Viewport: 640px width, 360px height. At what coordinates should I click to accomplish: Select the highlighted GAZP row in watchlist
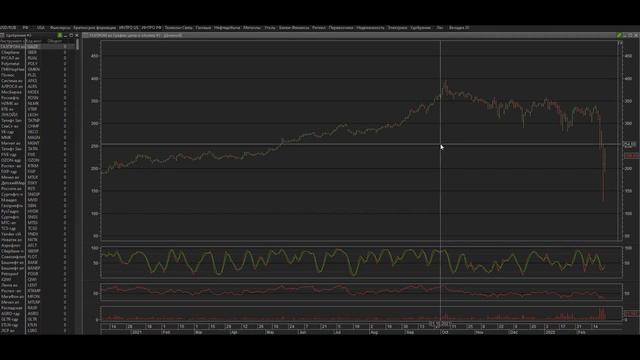point(38,47)
